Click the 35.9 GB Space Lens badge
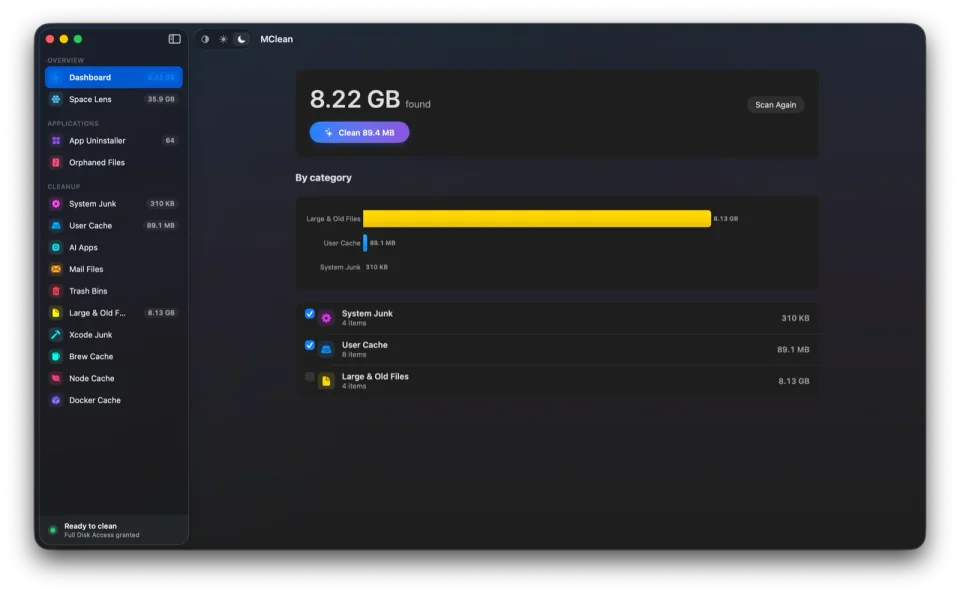Screen dimensions: 960x595 point(161,99)
